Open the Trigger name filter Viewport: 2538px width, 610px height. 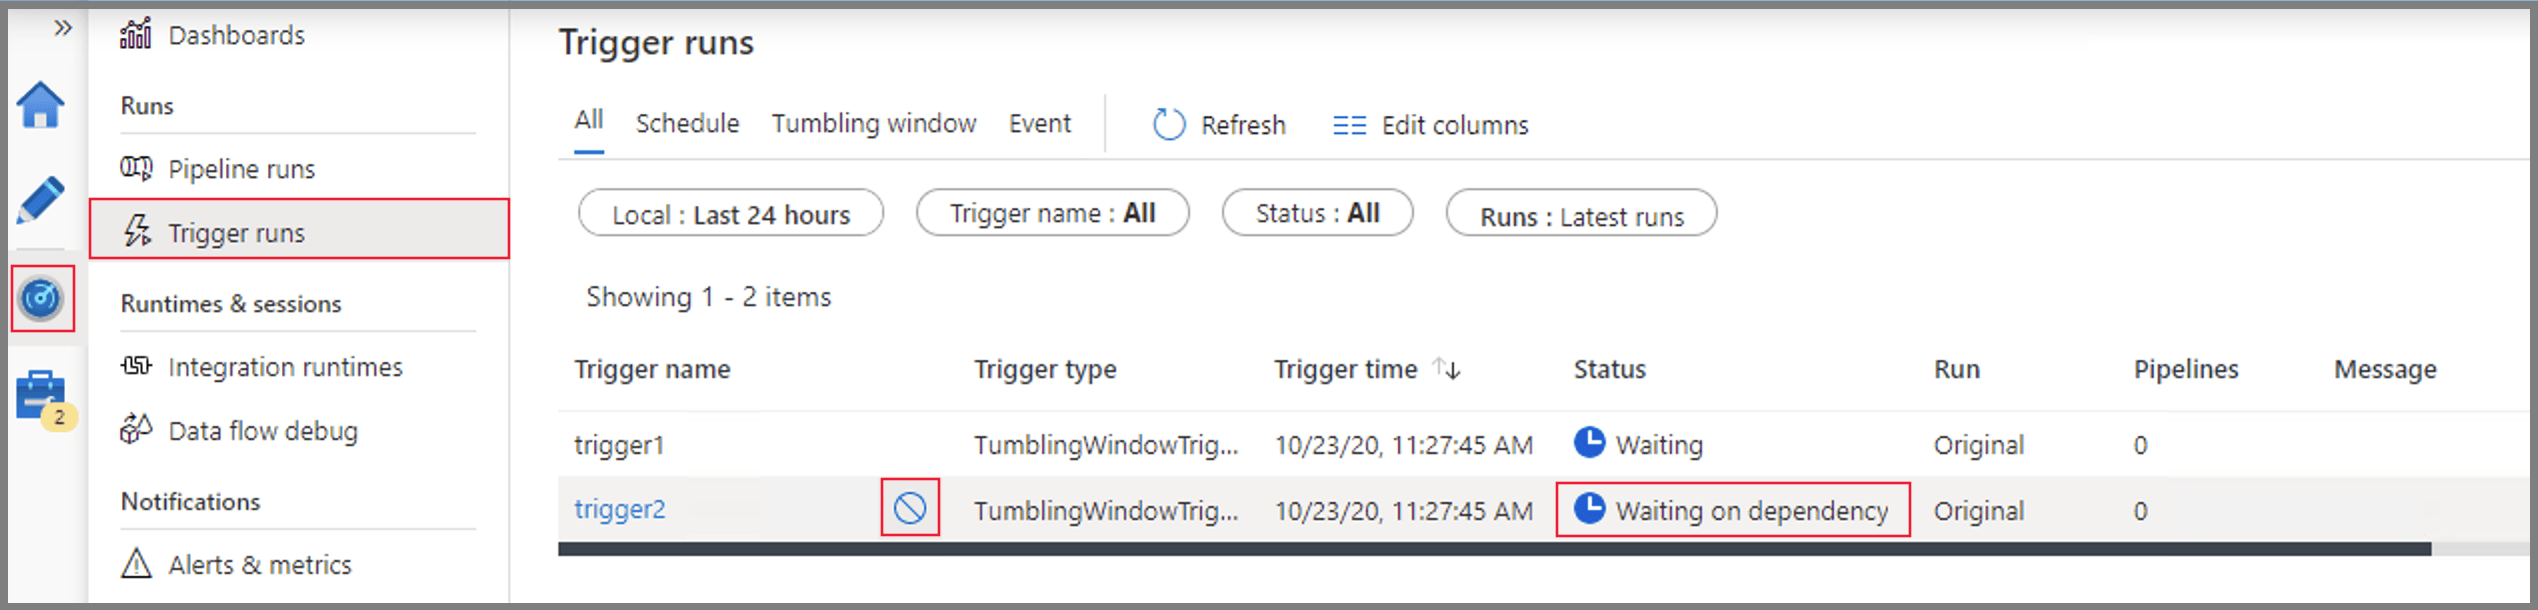click(1052, 212)
